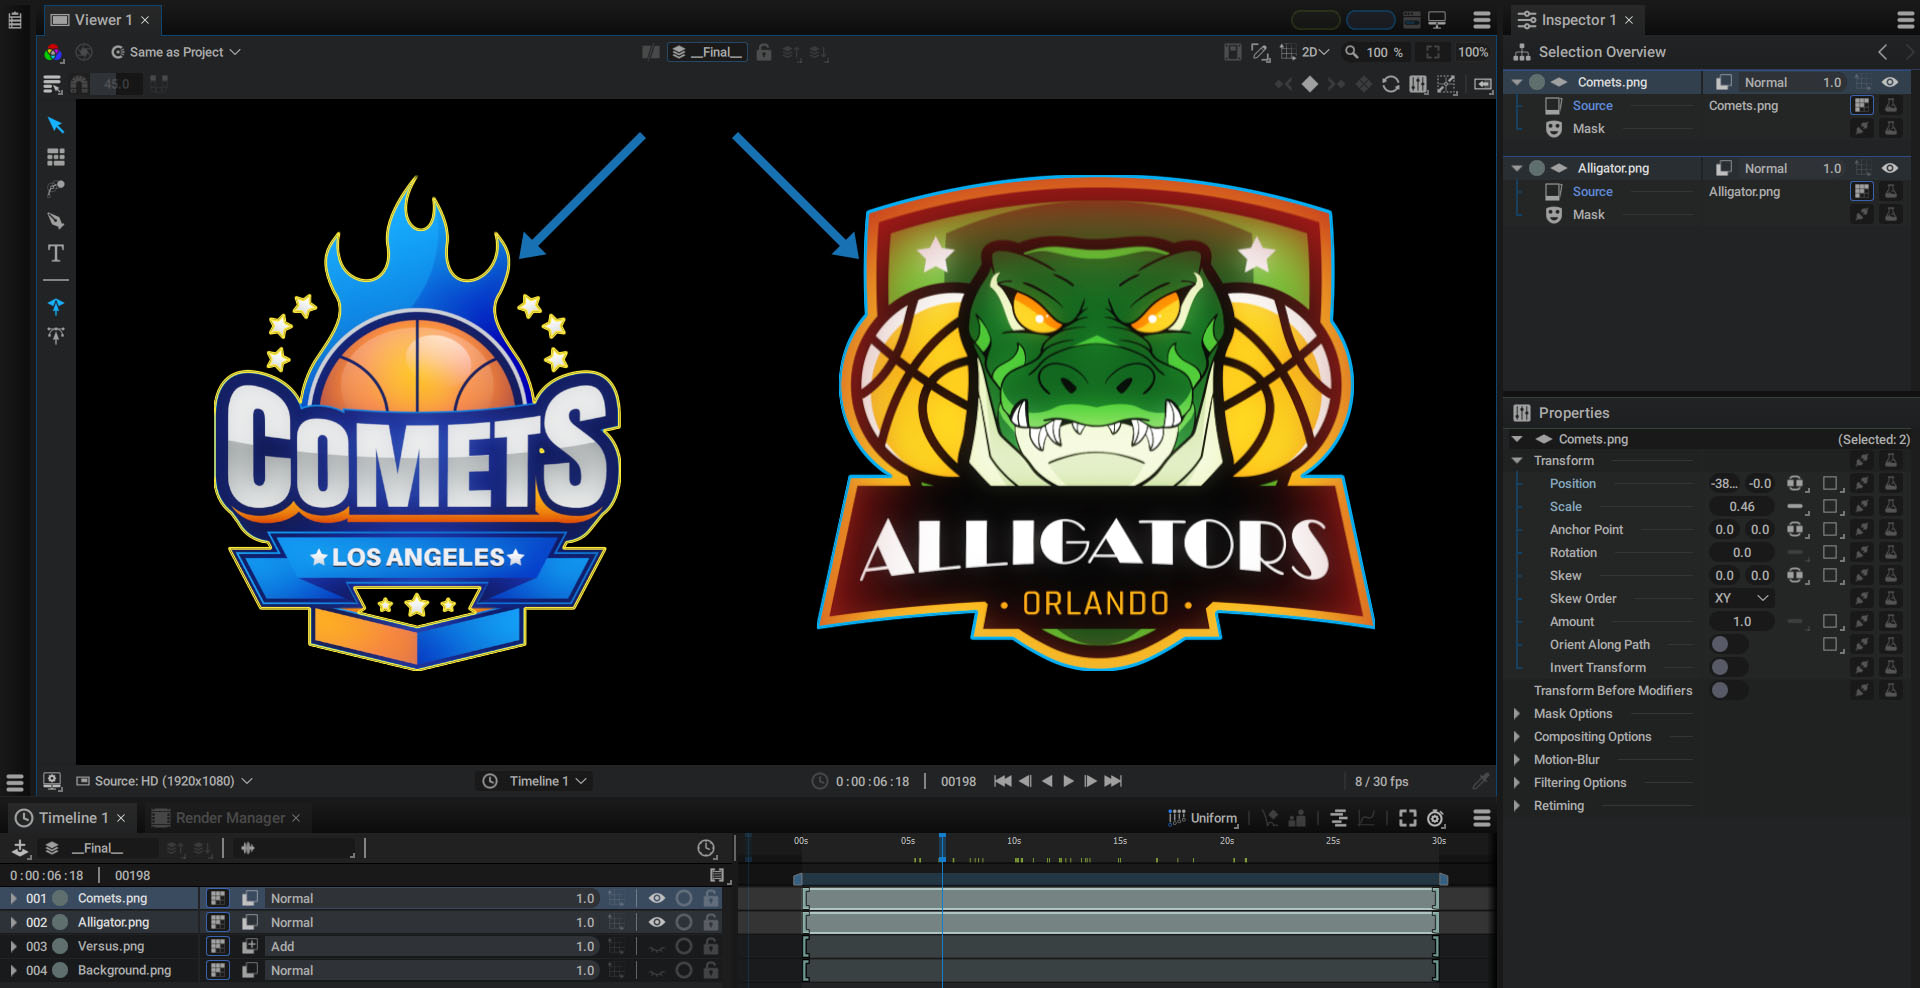This screenshot has width=1920, height=988.
Task: Click the _Final_ composition button in viewer
Action: tap(708, 52)
